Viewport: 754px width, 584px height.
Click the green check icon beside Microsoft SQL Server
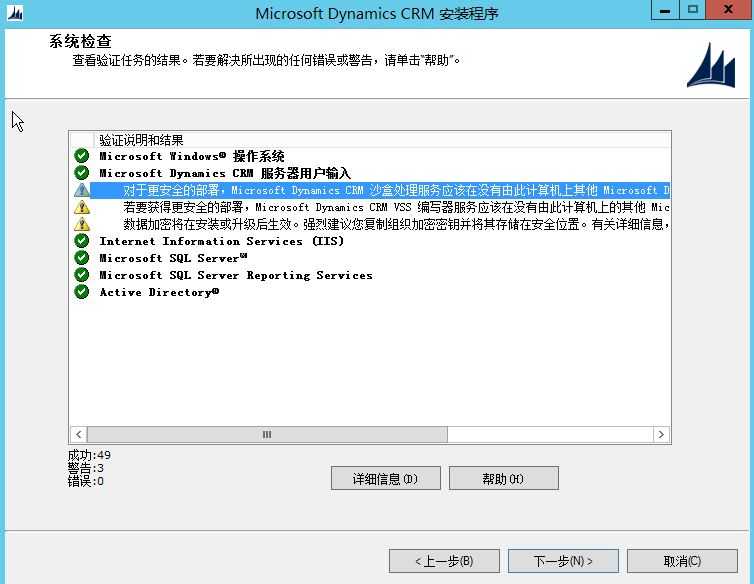(x=82, y=258)
